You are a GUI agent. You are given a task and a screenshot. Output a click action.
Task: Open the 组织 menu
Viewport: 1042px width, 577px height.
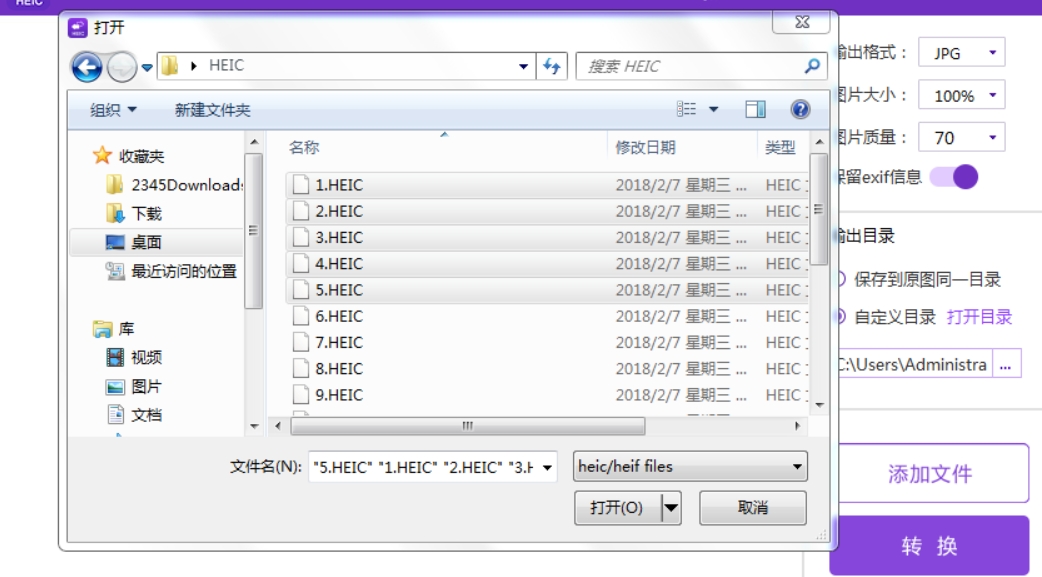pyautogui.click(x=113, y=110)
